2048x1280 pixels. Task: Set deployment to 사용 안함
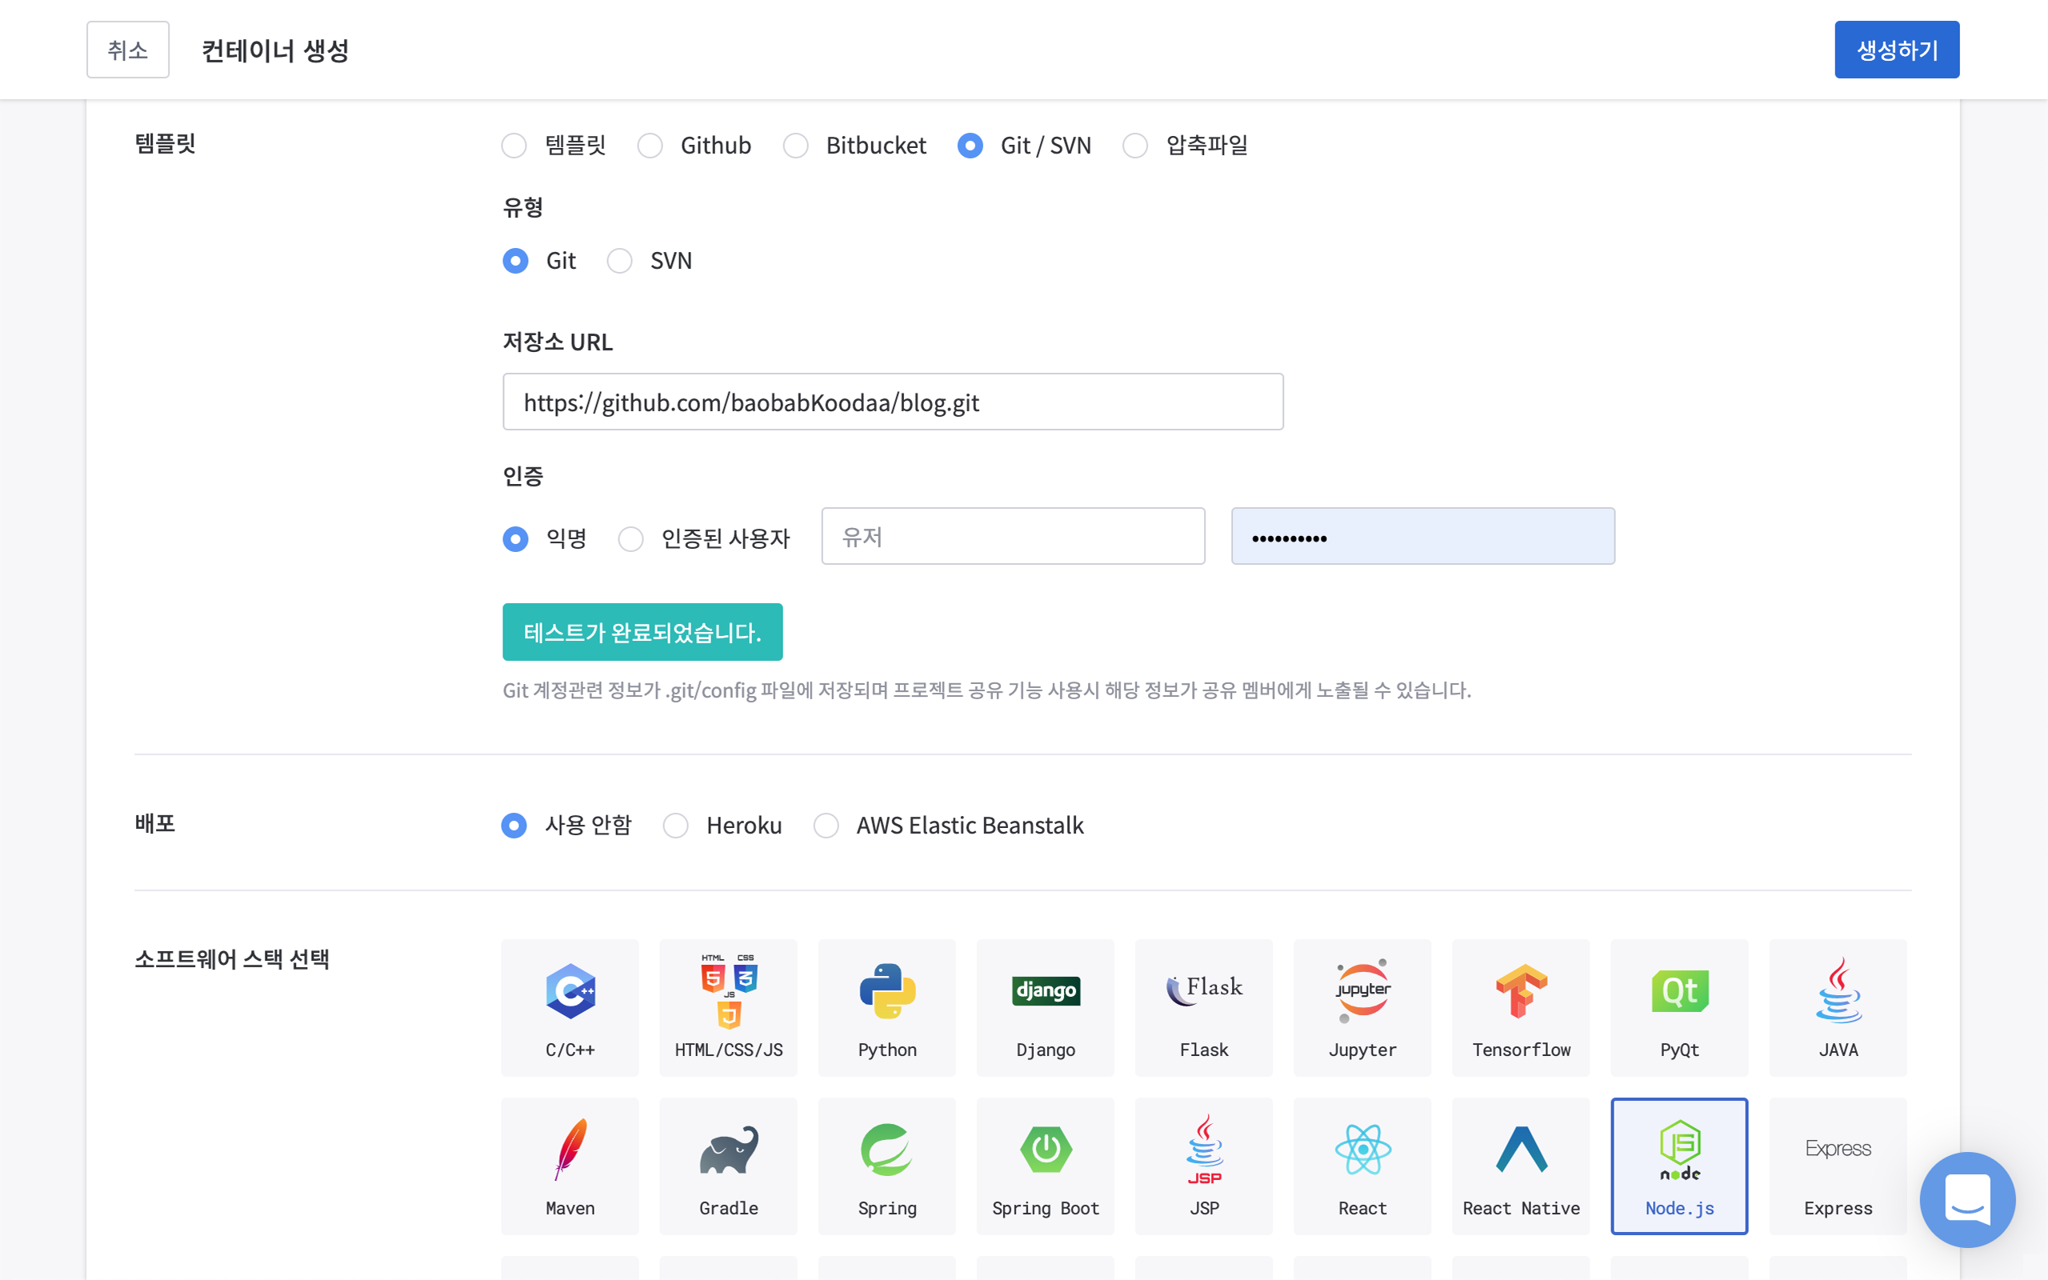pos(514,825)
